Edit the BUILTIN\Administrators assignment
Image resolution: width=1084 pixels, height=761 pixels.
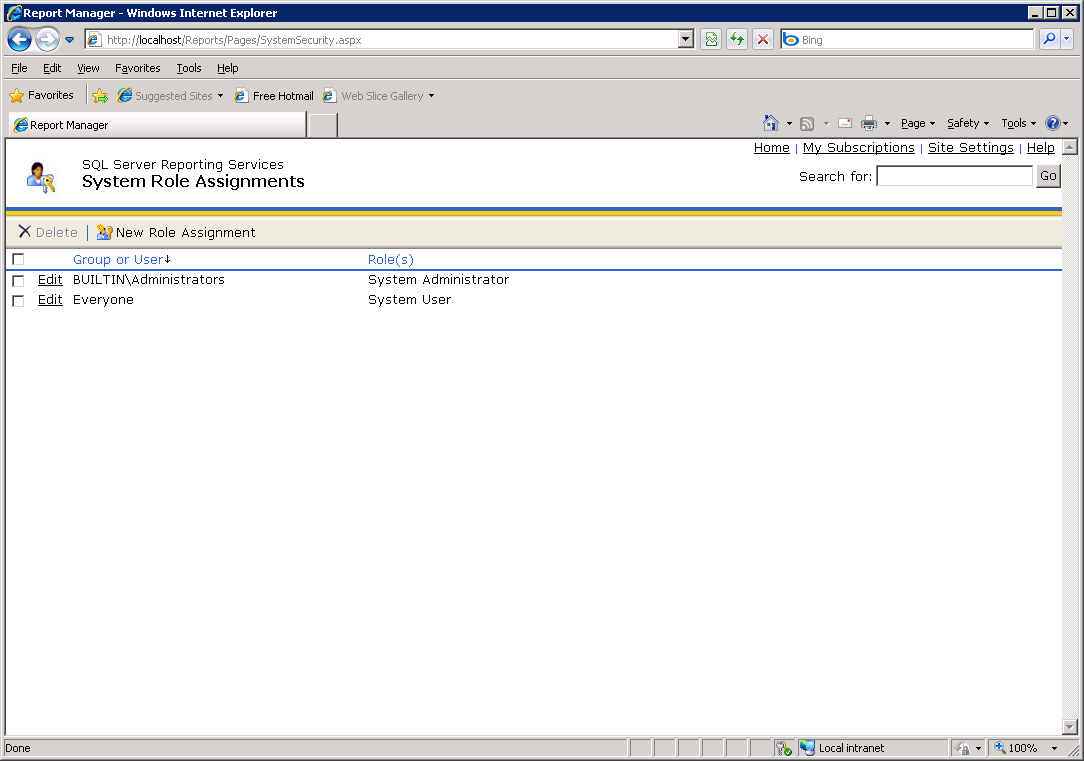50,279
